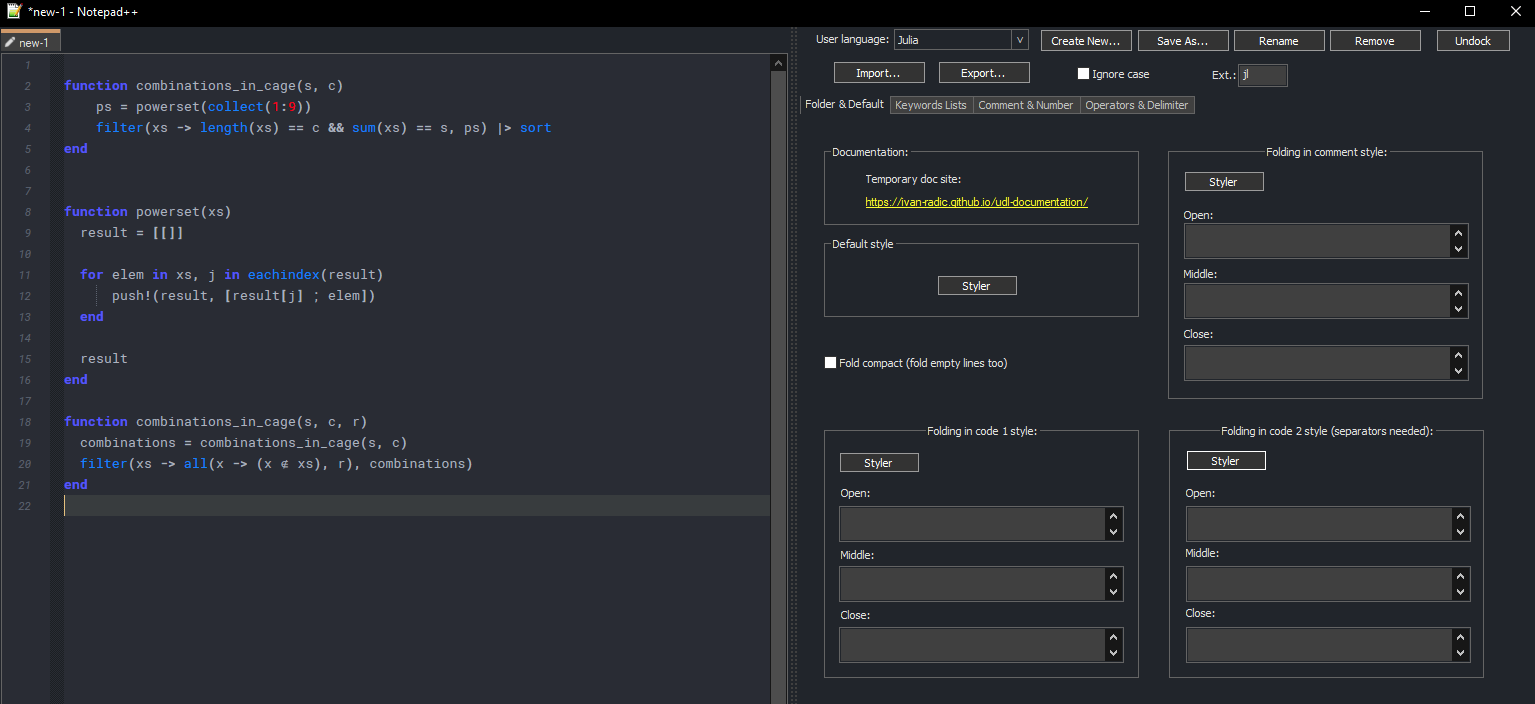Switch to the Folder & Default tab
The image size is (1535, 704).
point(845,104)
